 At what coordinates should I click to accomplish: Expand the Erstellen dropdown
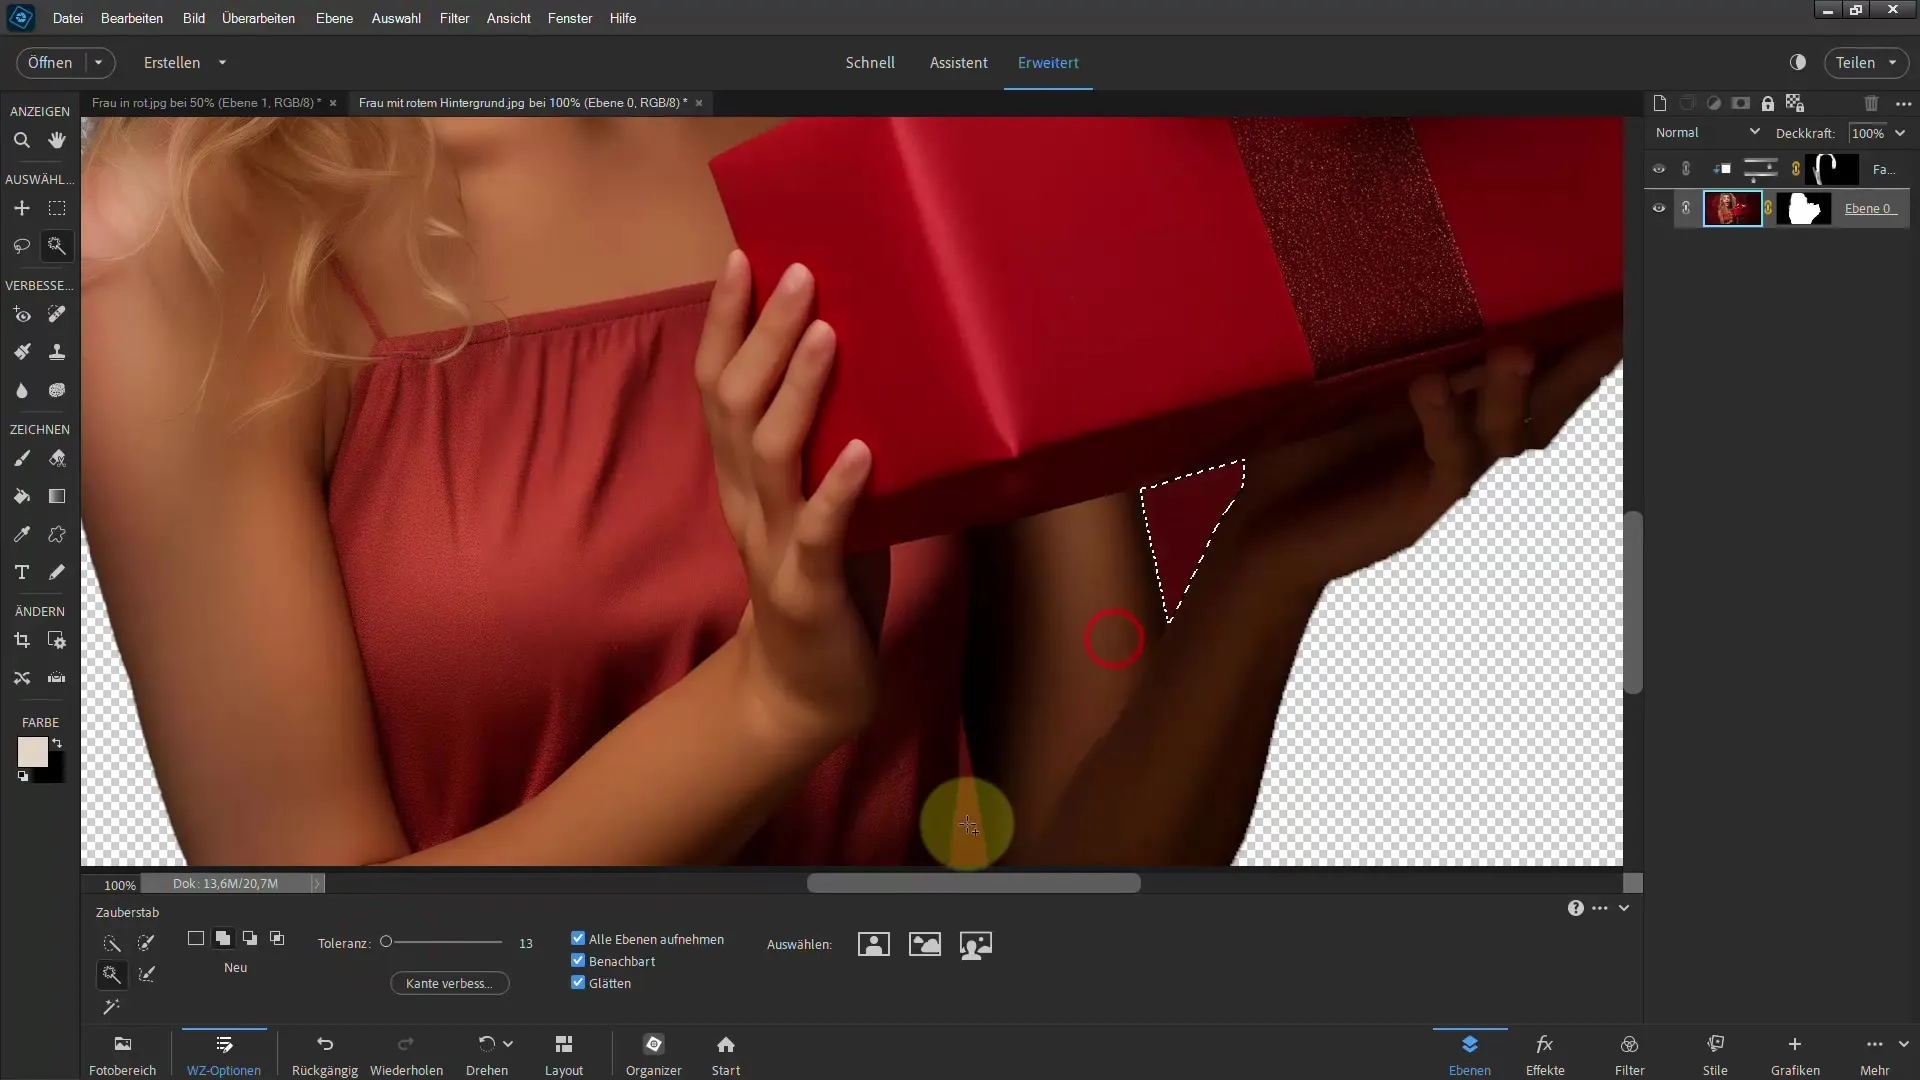[x=222, y=62]
